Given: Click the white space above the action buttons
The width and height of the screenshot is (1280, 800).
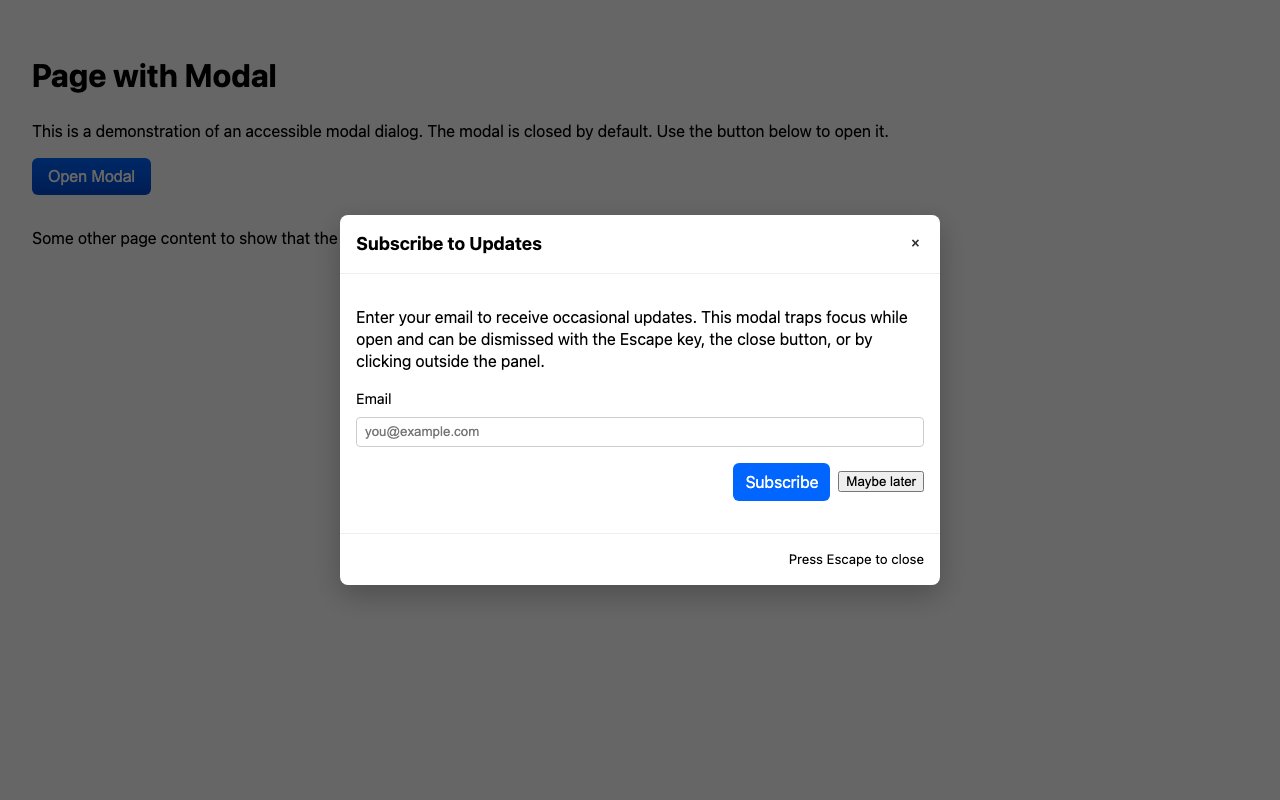Looking at the screenshot, I should (640, 458).
